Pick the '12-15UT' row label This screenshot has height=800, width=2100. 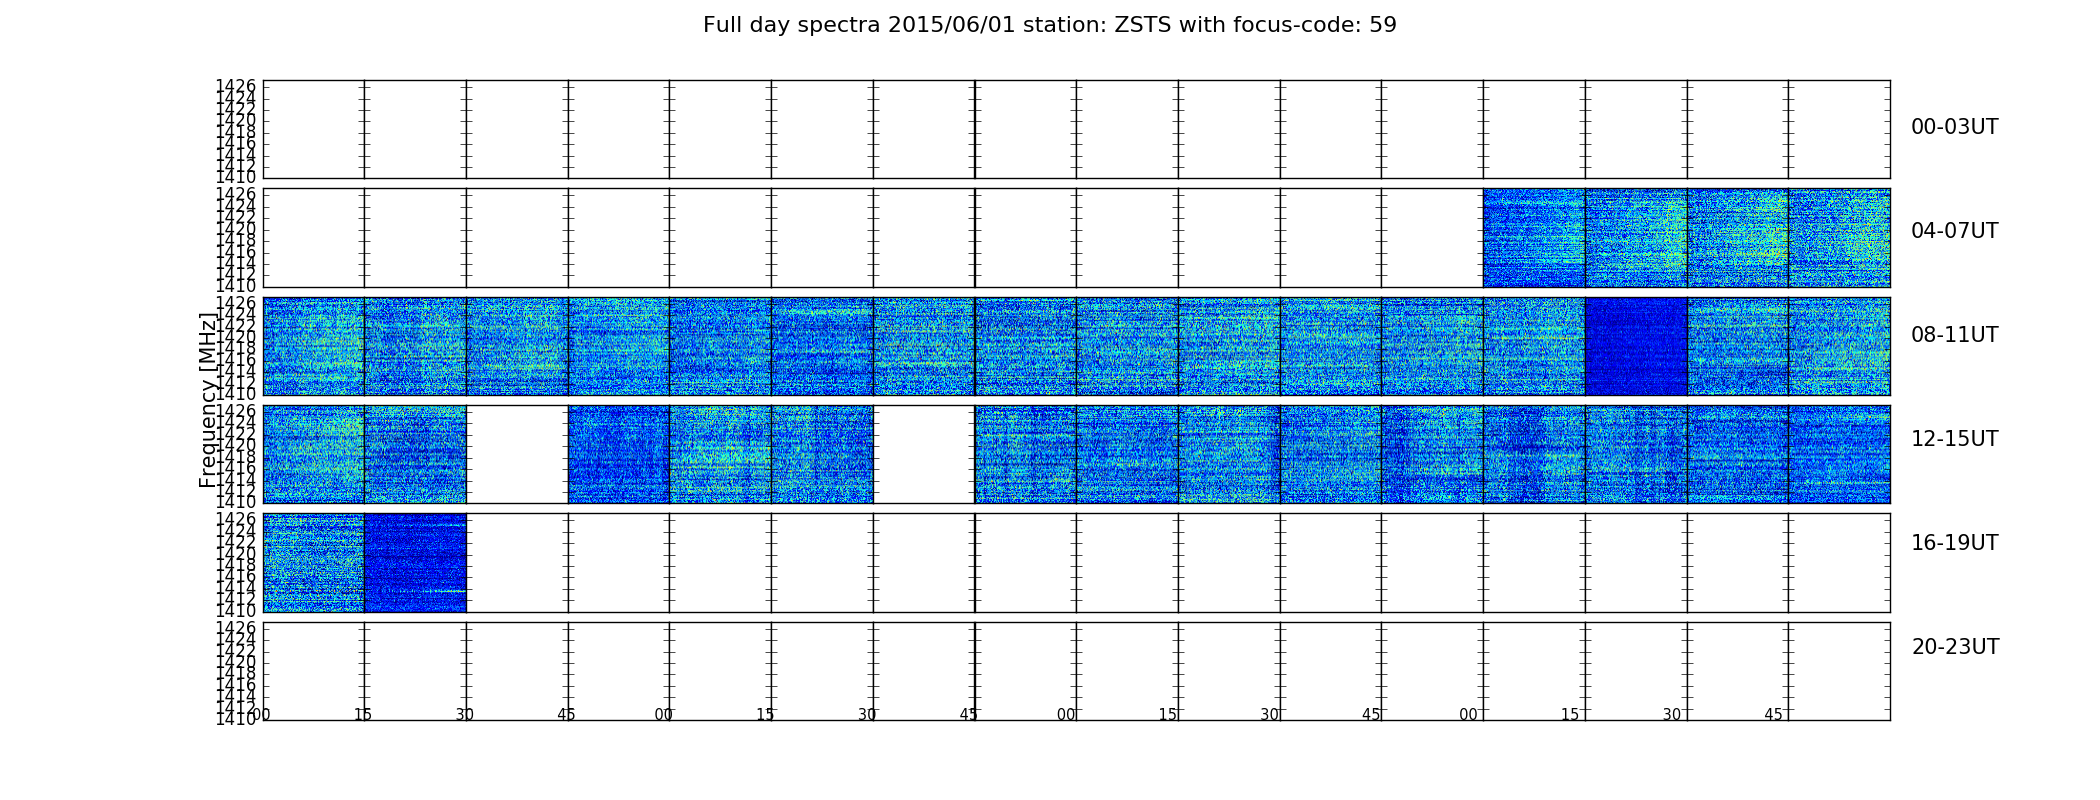pos(1954,439)
